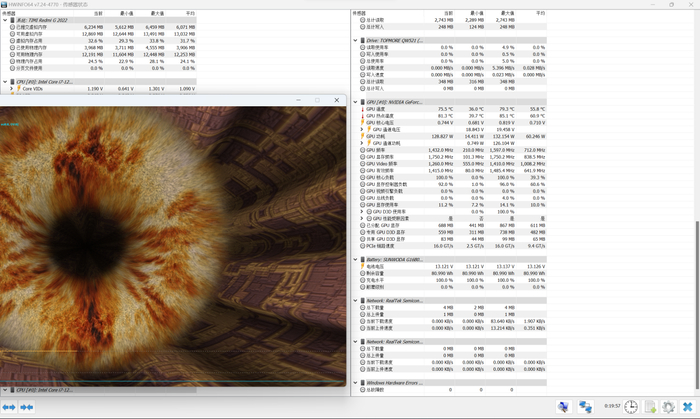Click chip icon of Battery: SUNWODA group
The width and height of the screenshot is (700, 419).
click(x=362, y=259)
